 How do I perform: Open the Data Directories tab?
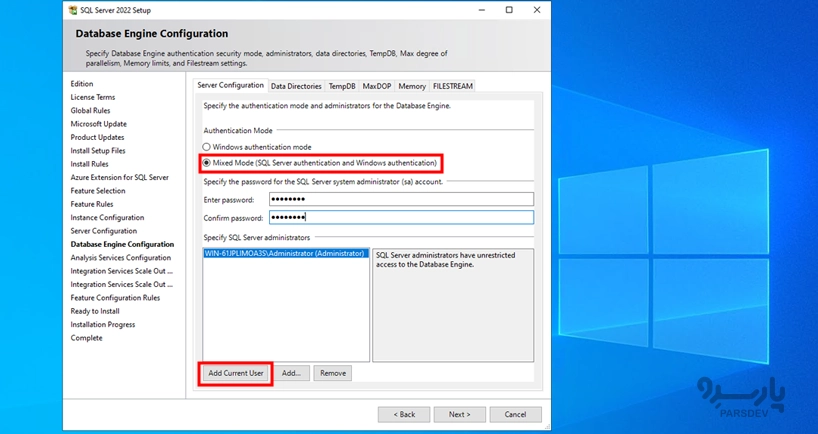pyautogui.click(x=296, y=86)
